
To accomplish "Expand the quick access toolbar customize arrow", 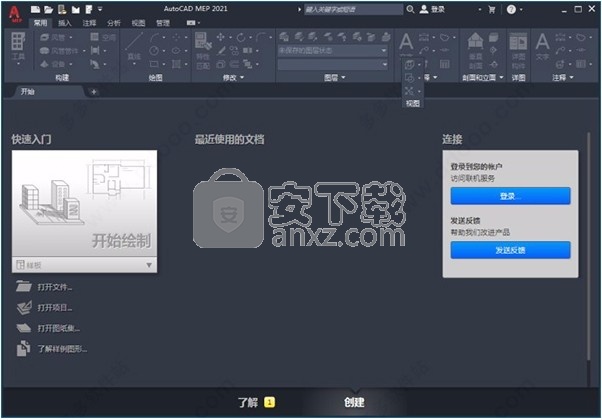I will [x=100, y=9].
